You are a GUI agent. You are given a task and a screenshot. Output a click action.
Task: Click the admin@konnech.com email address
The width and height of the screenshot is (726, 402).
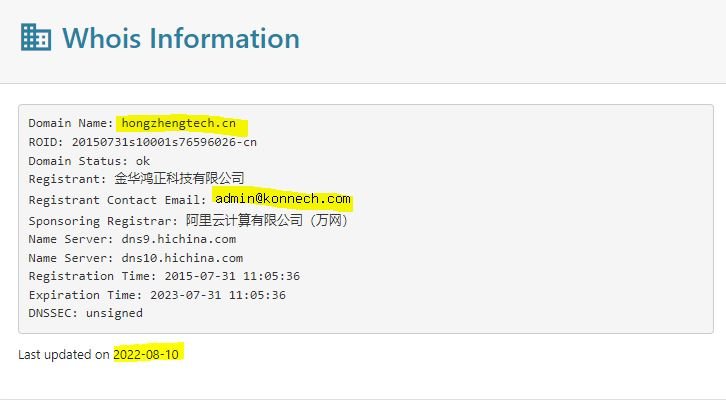[282, 199]
